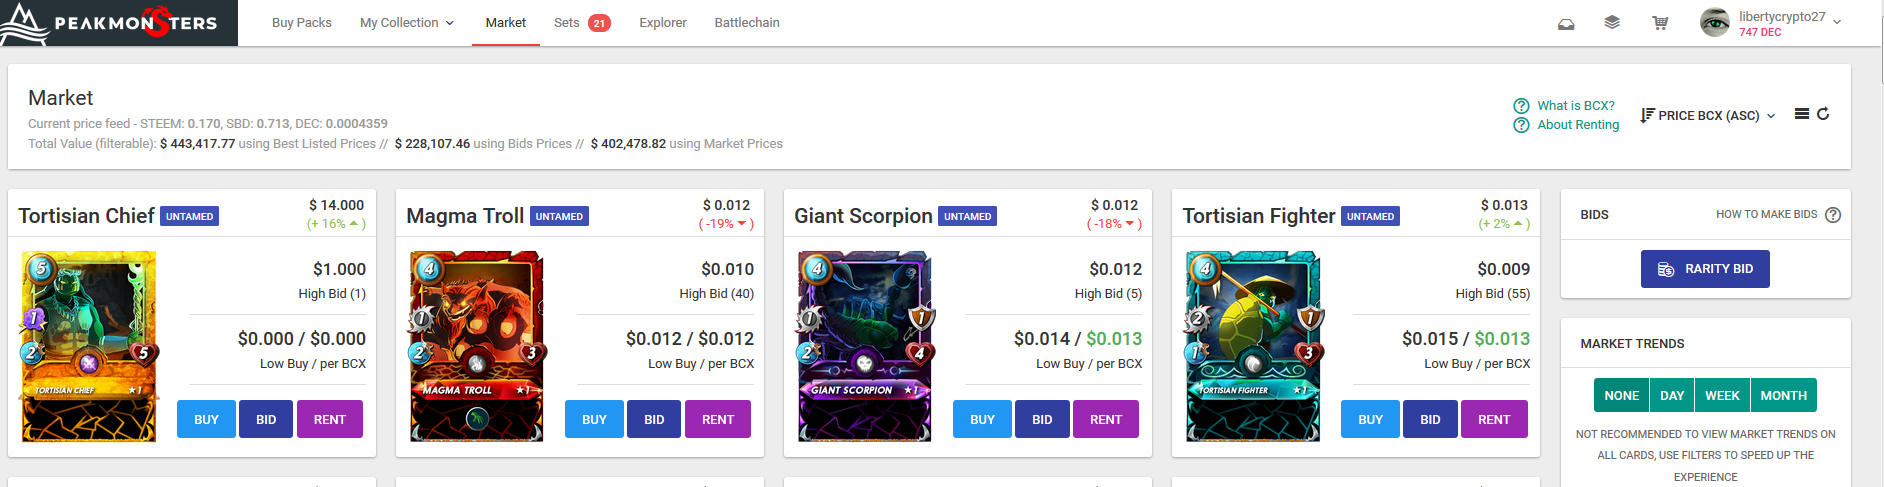This screenshot has height=487, width=1884.
Task: Select NONE market trend period
Action: click(x=1621, y=395)
